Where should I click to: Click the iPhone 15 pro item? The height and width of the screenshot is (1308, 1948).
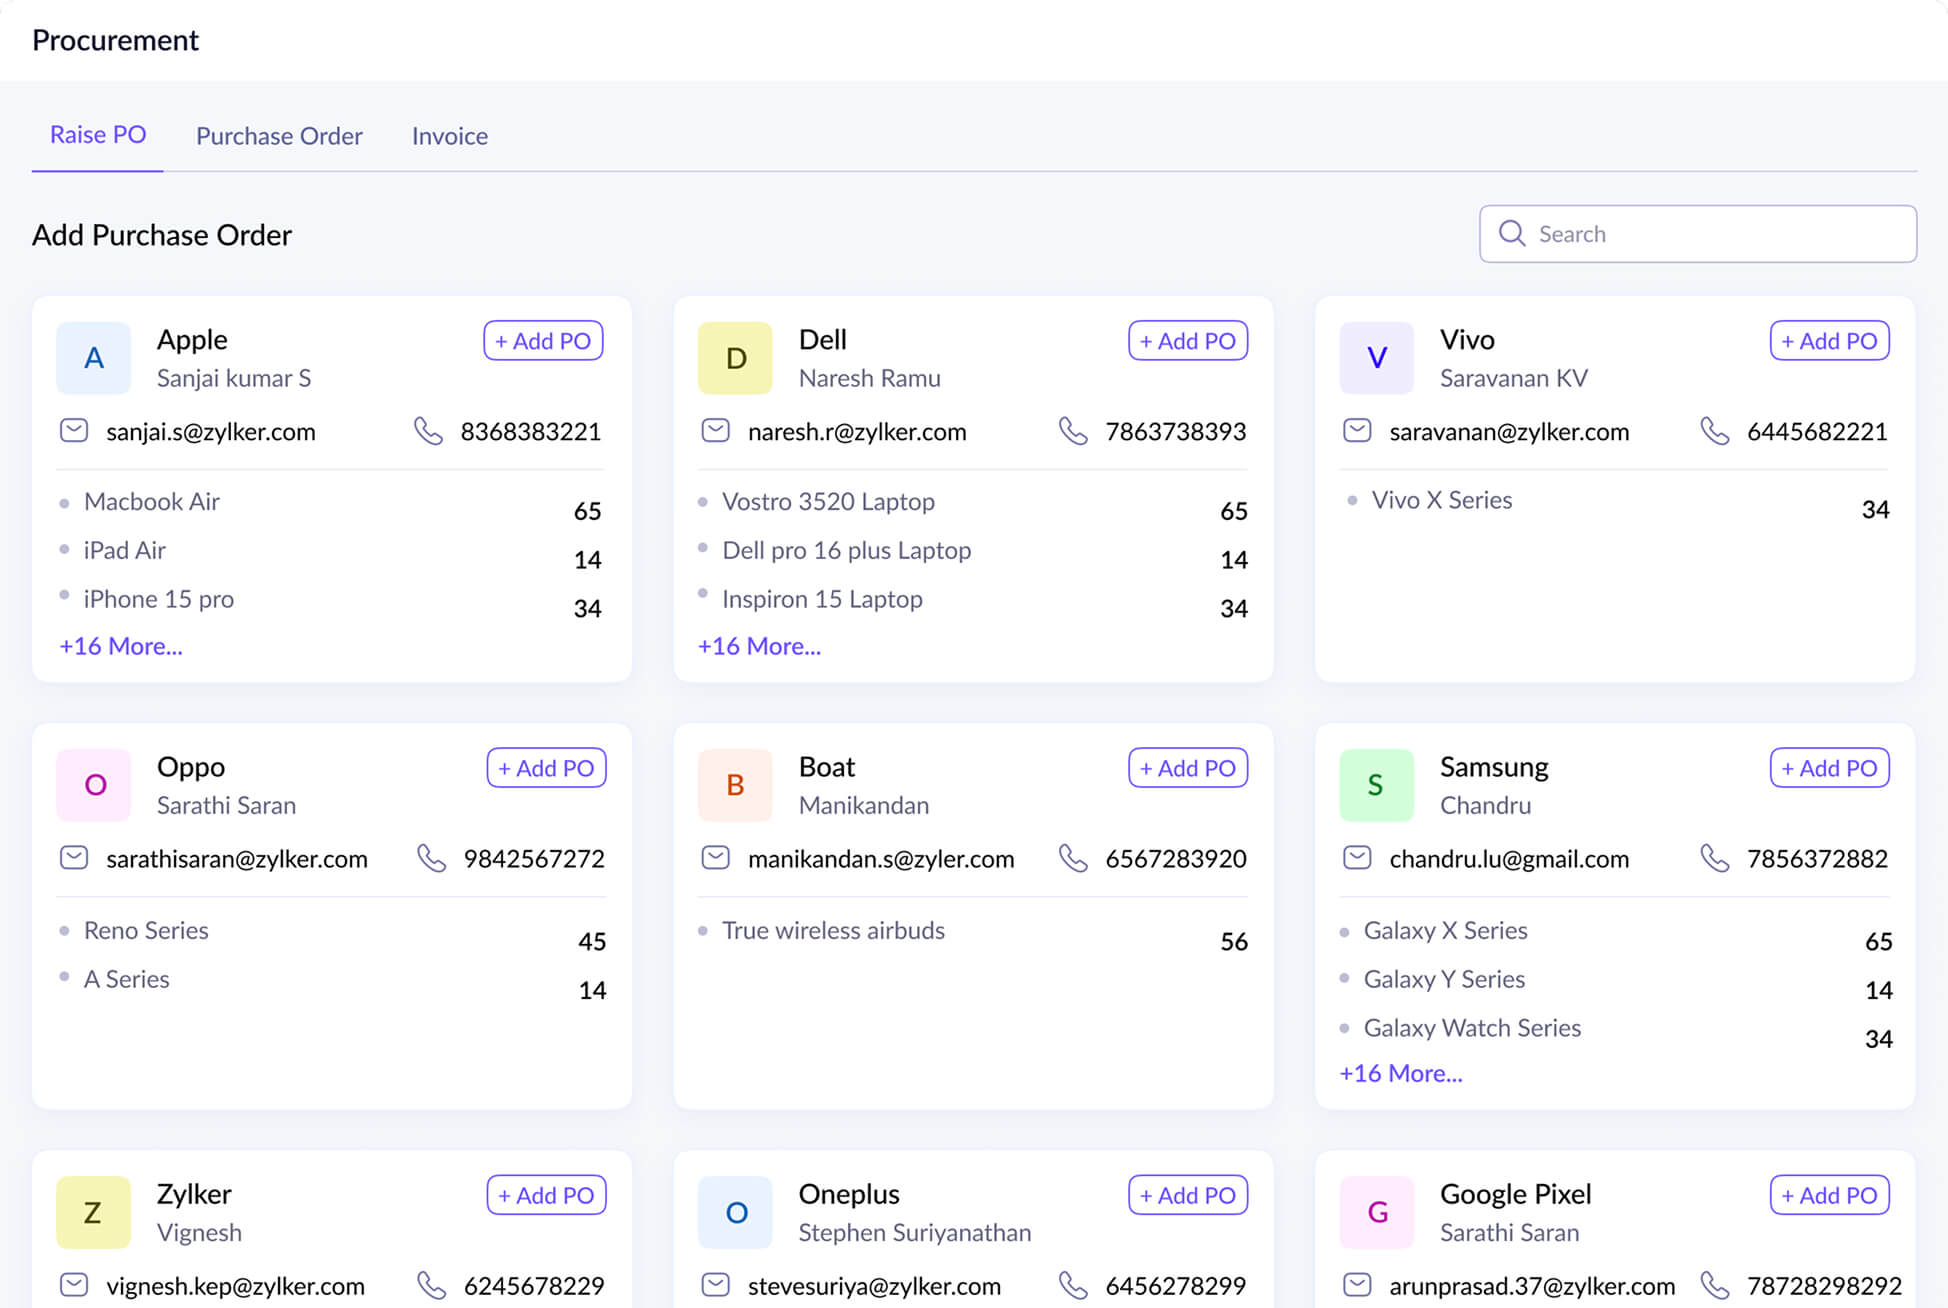tap(158, 599)
